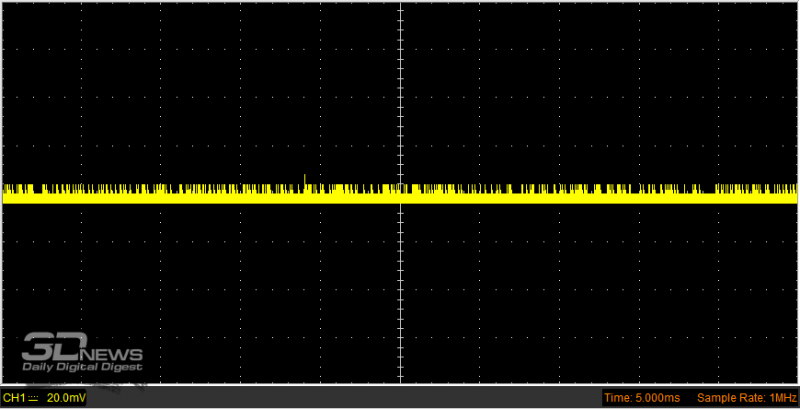Click the 1MHz value in the status bar
This screenshot has width=800, height=410.
tap(782, 398)
